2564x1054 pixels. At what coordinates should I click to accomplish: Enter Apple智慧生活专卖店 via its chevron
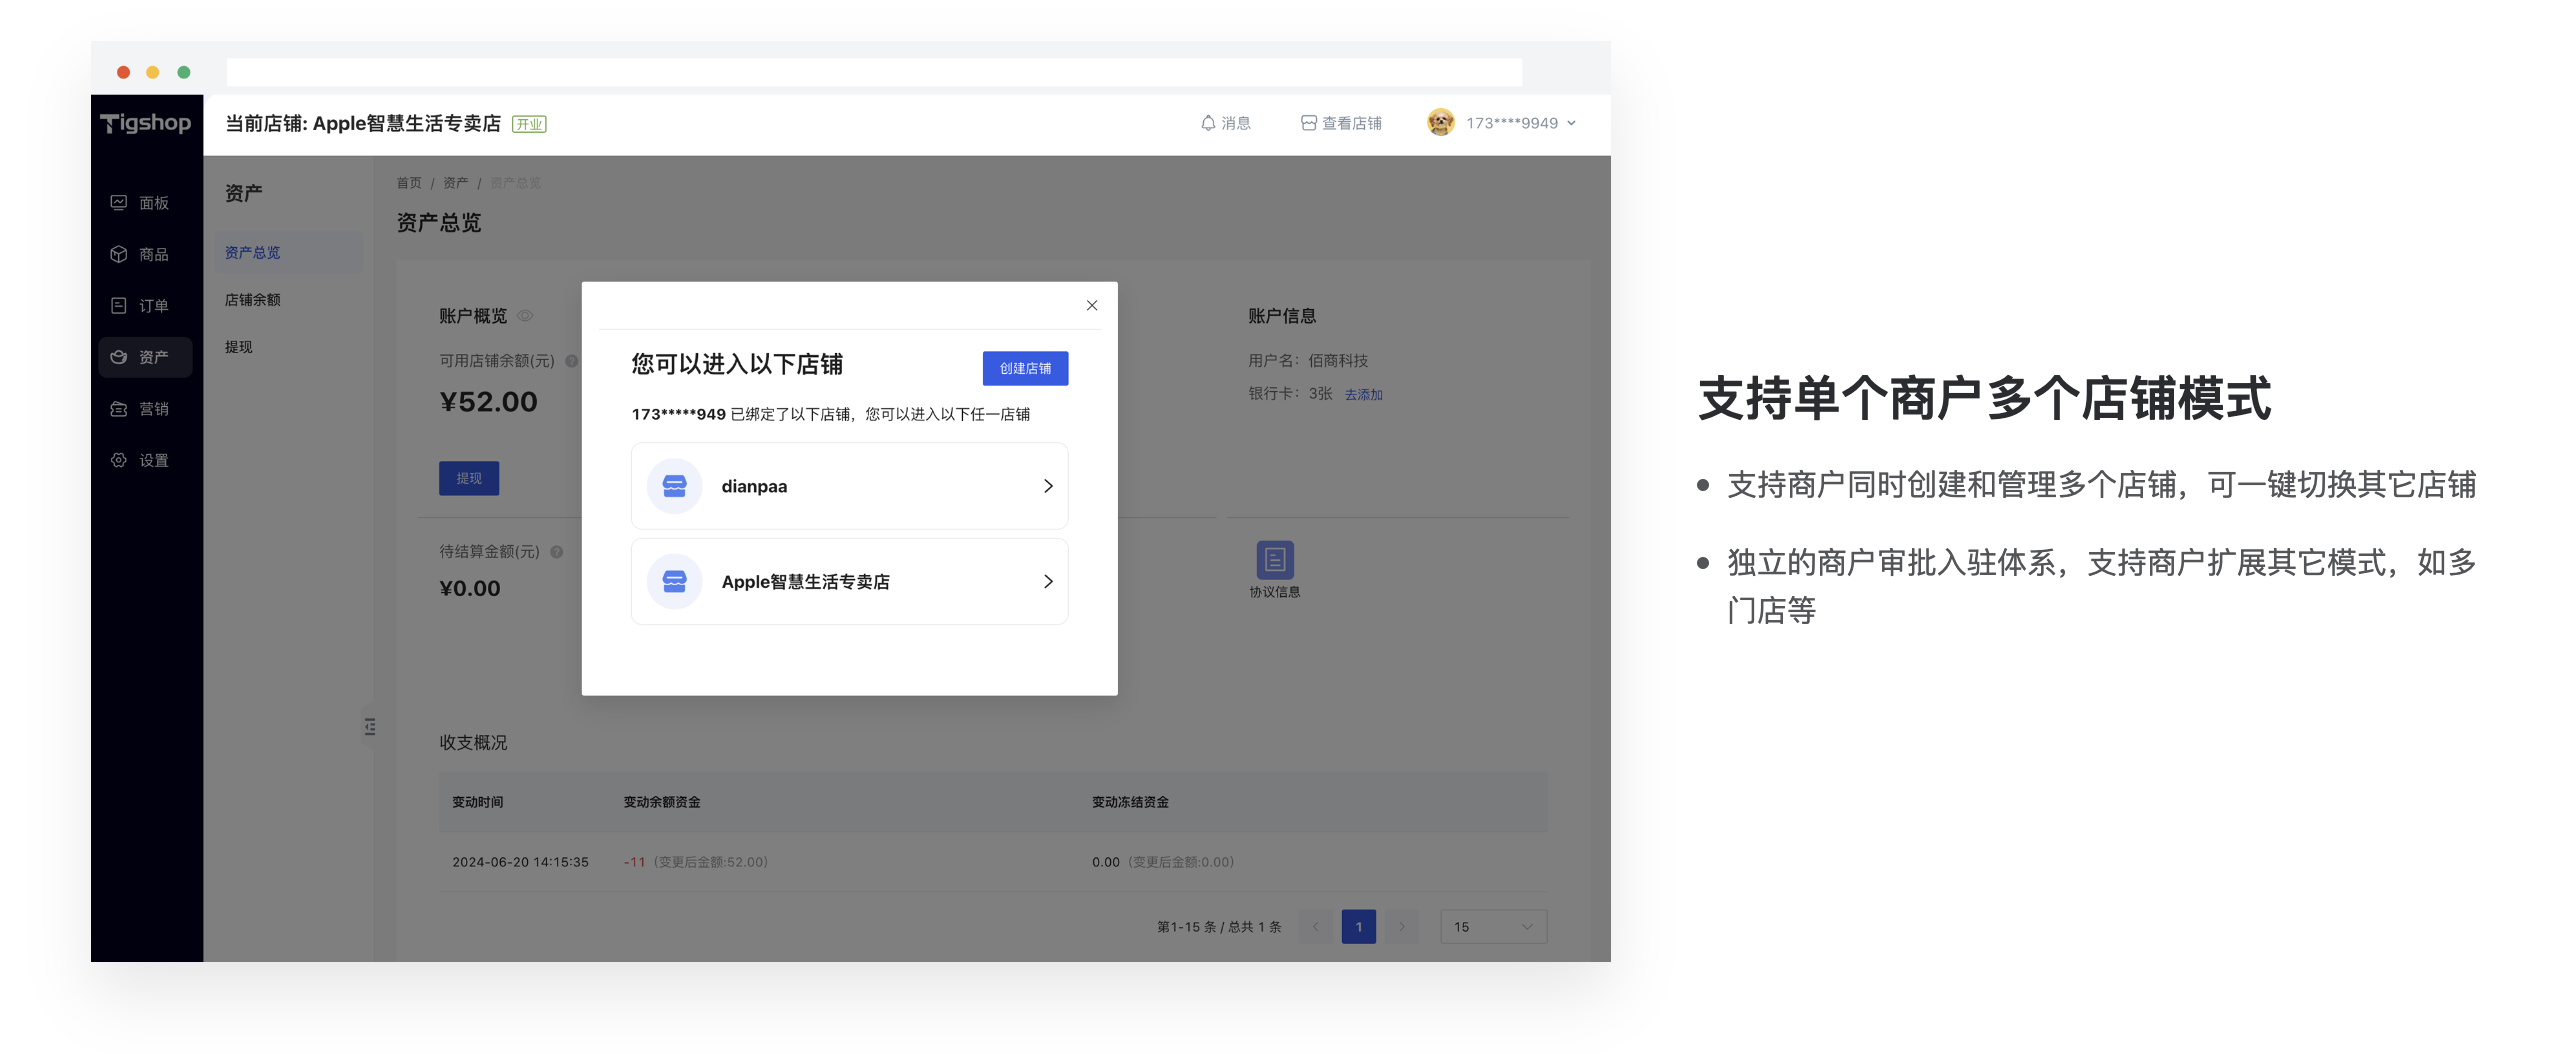1048,582
